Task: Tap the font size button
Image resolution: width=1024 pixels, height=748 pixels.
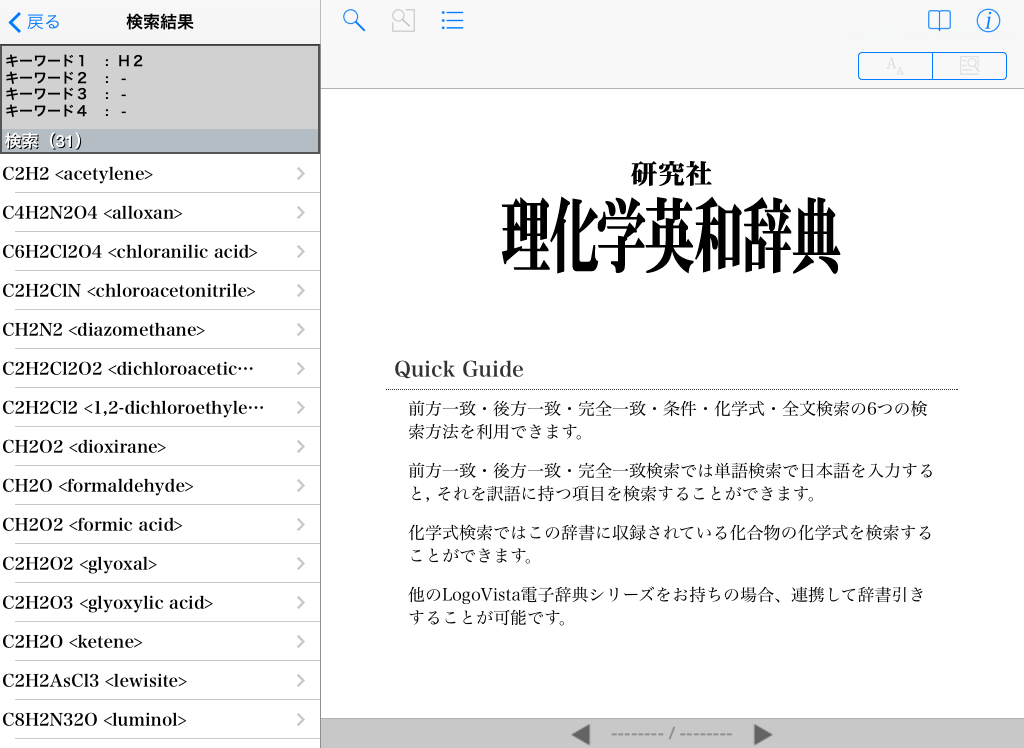Action: pos(895,66)
